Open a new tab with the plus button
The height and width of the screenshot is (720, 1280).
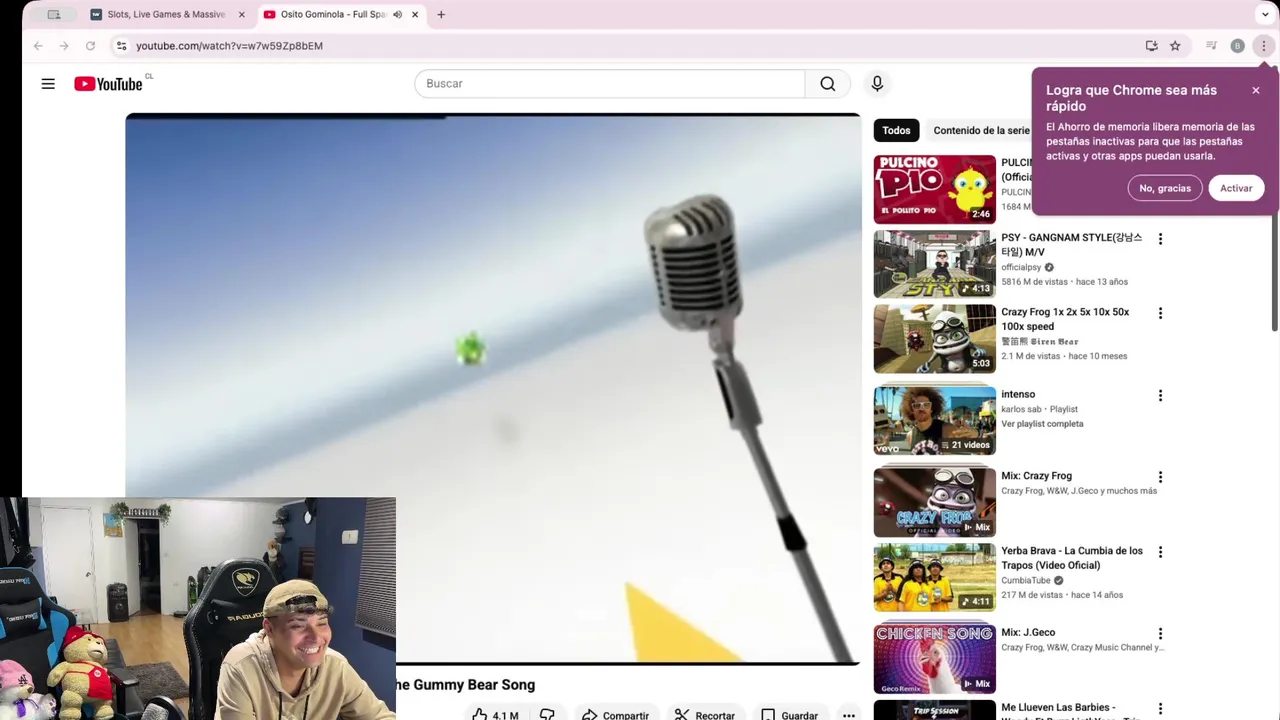click(x=441, y=15)
